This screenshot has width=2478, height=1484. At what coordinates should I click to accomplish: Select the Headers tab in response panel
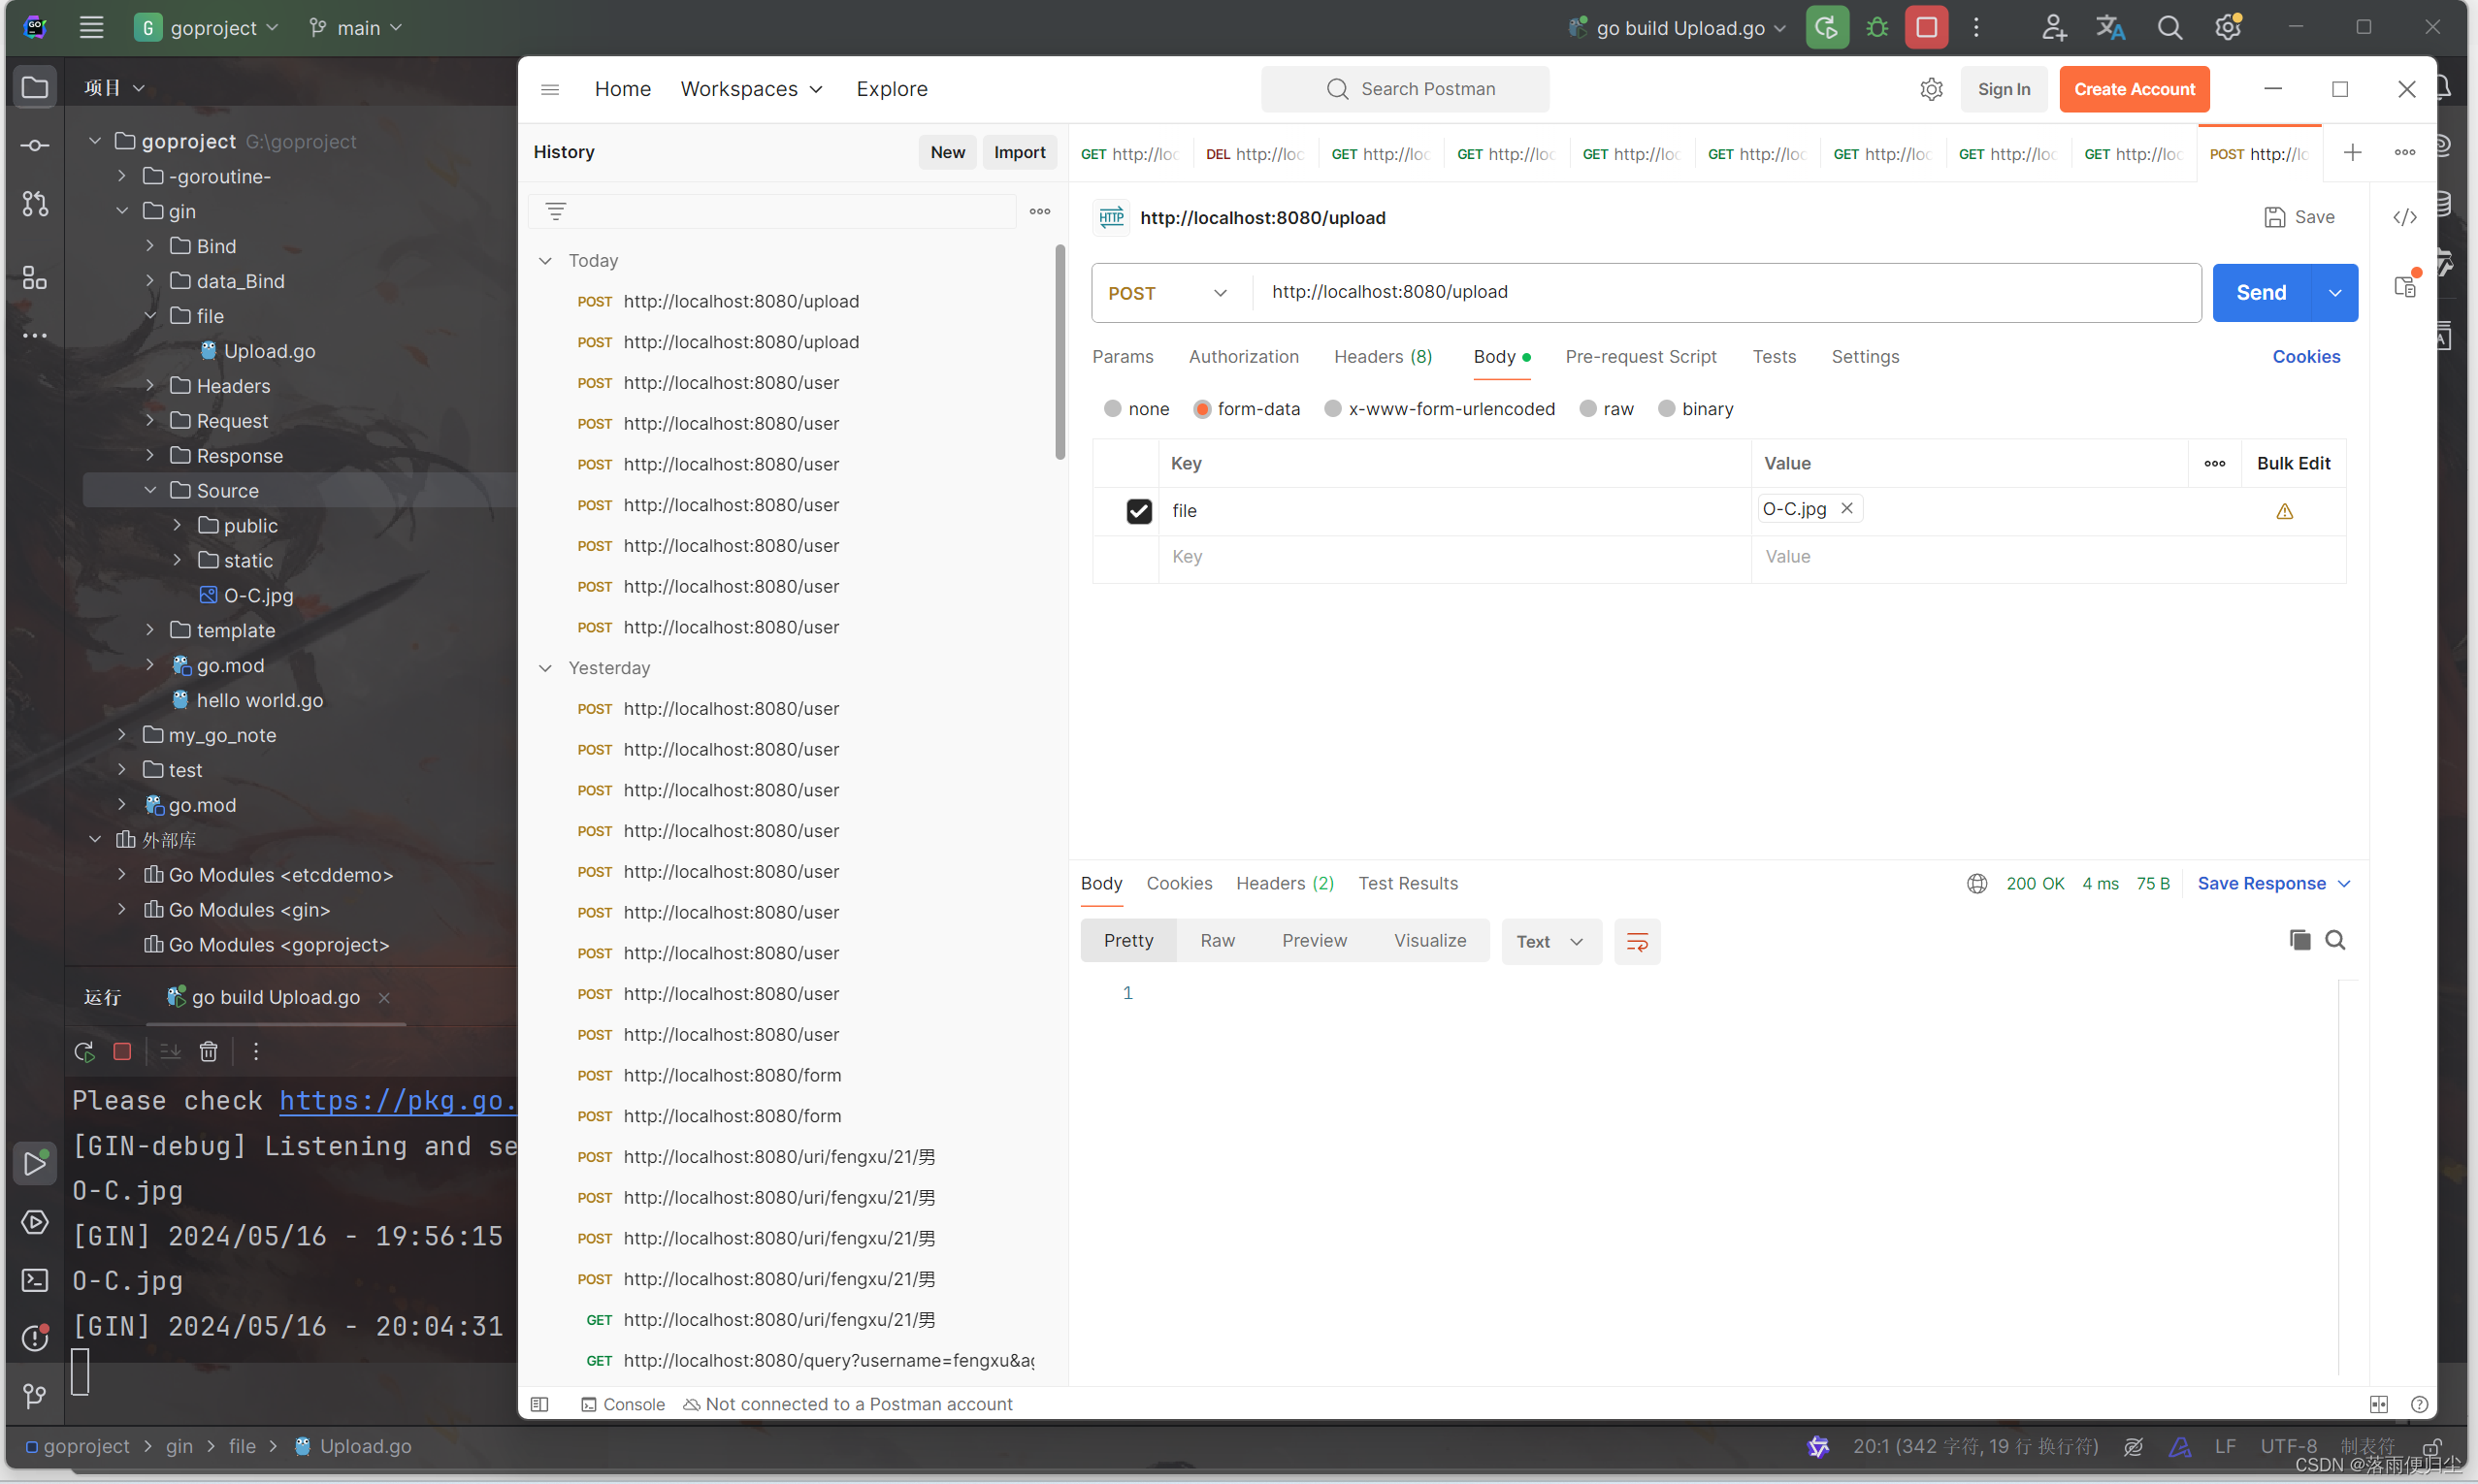point(1284,882)
